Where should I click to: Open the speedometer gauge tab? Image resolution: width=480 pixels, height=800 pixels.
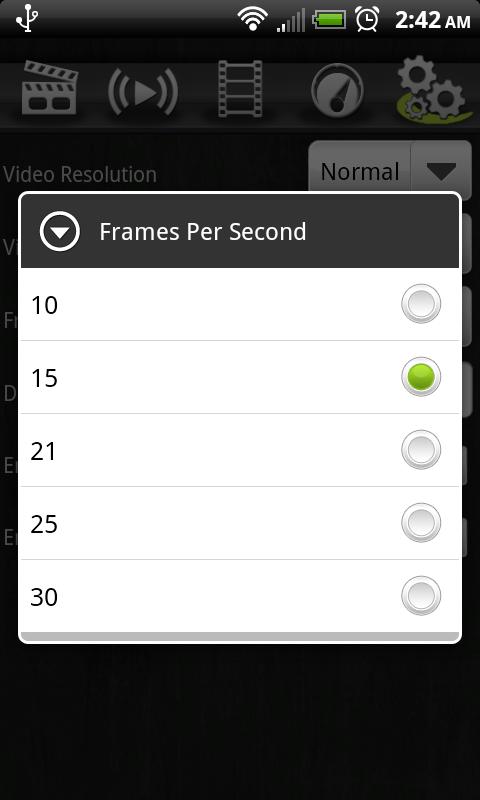click(x=337, y=91)
